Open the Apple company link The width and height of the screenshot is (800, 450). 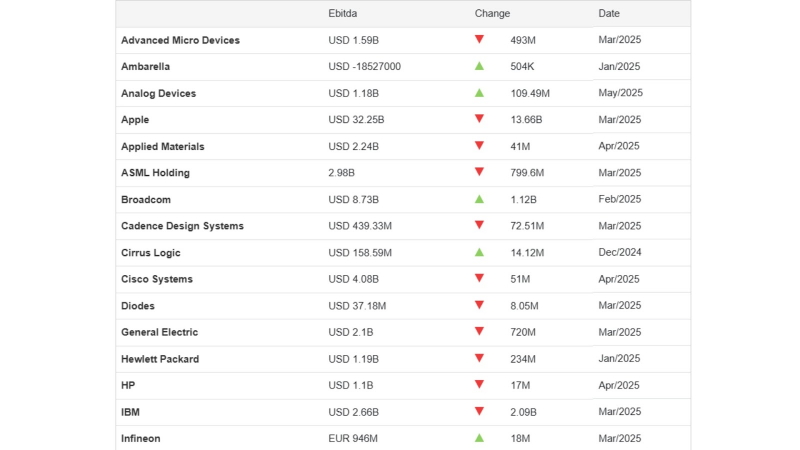tap(135, 119)
